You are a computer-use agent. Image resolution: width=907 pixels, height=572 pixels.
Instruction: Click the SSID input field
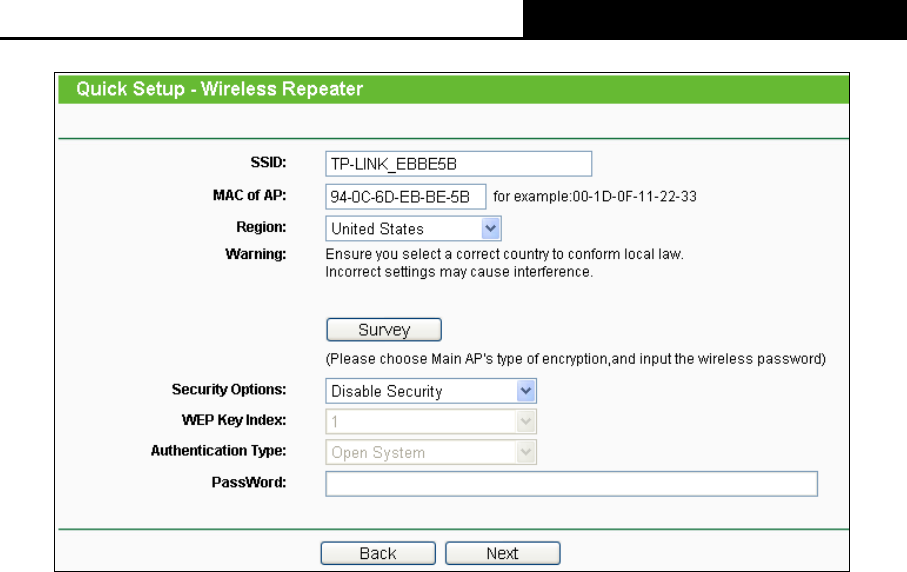click(x=458, y=164)
